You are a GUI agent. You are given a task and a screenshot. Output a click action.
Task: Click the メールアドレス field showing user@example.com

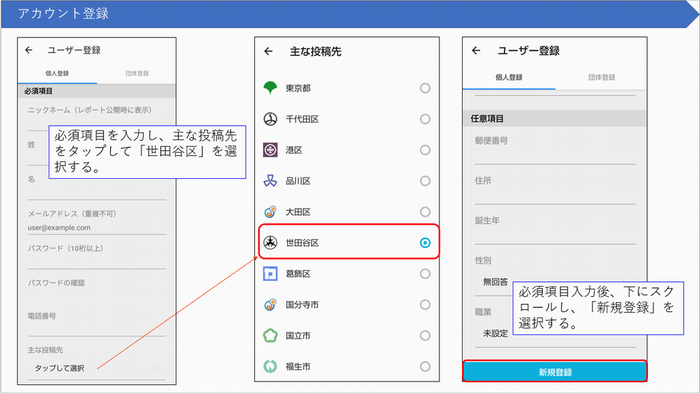click(97, 228)
